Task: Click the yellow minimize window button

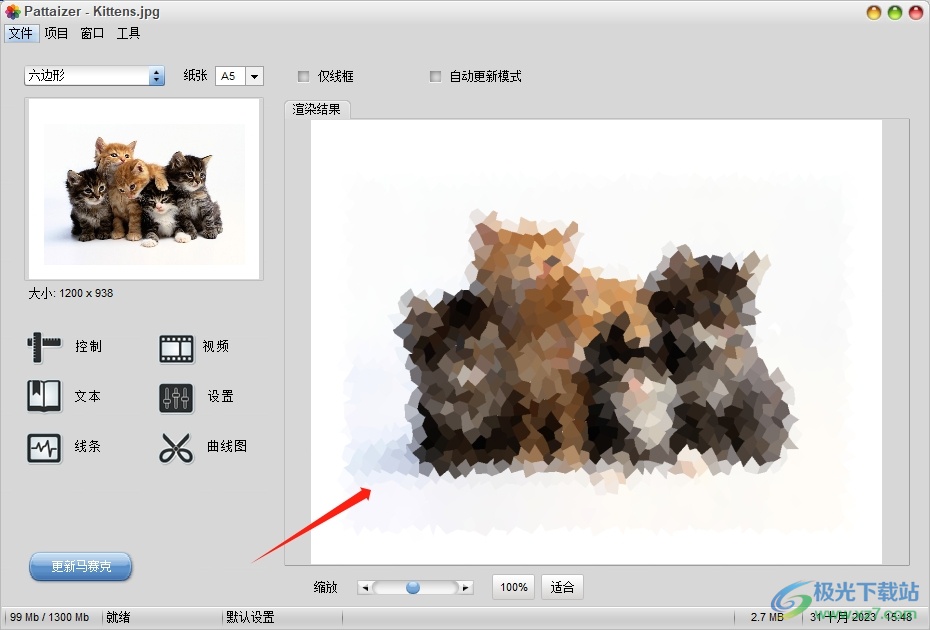Action: tap(874, 12)
